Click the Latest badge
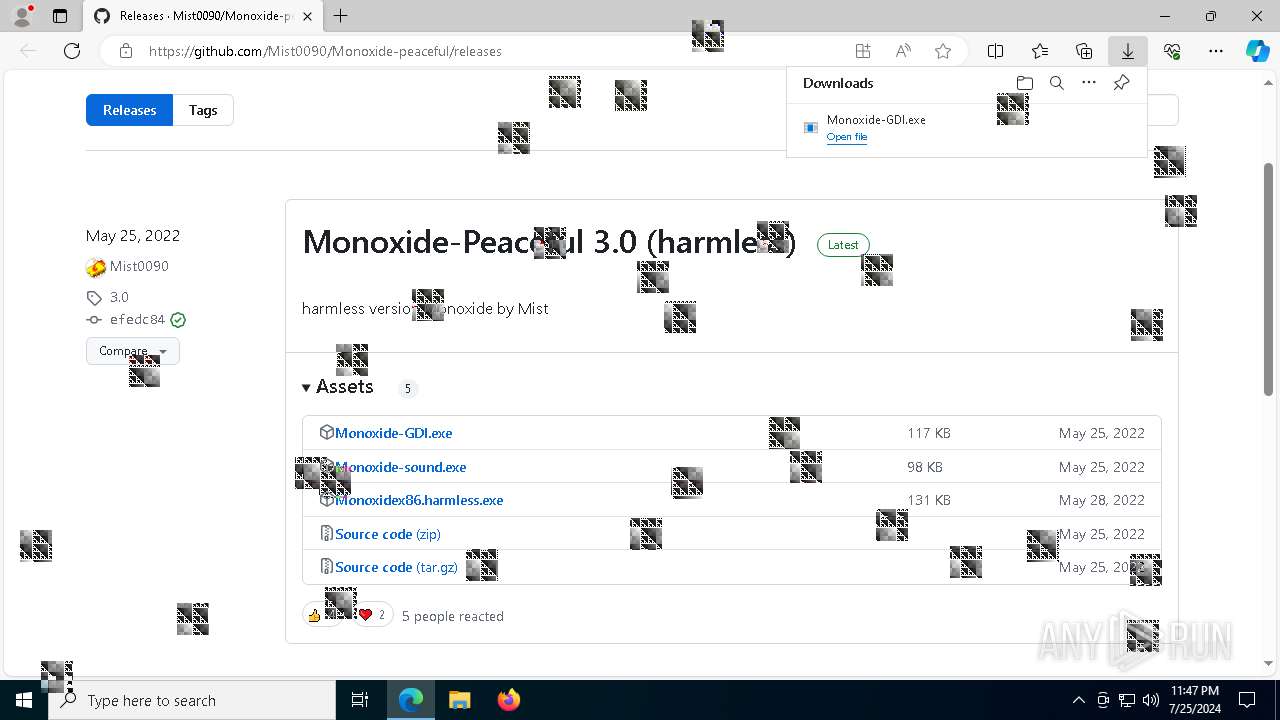 (x=843, y=244)
